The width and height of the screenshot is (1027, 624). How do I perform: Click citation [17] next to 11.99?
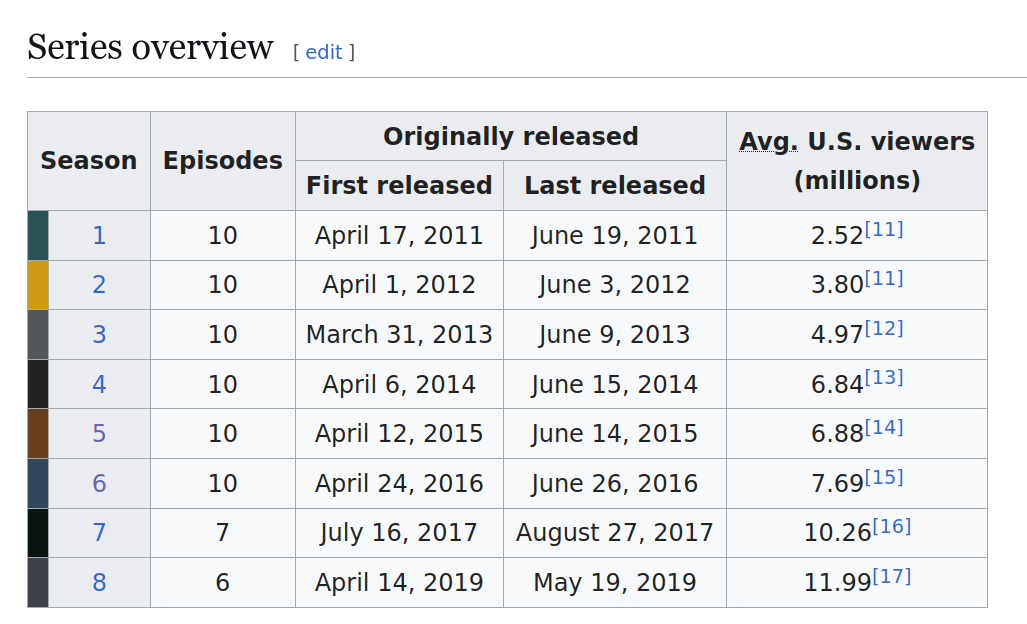pyautogui.click(x=891, y=576)
